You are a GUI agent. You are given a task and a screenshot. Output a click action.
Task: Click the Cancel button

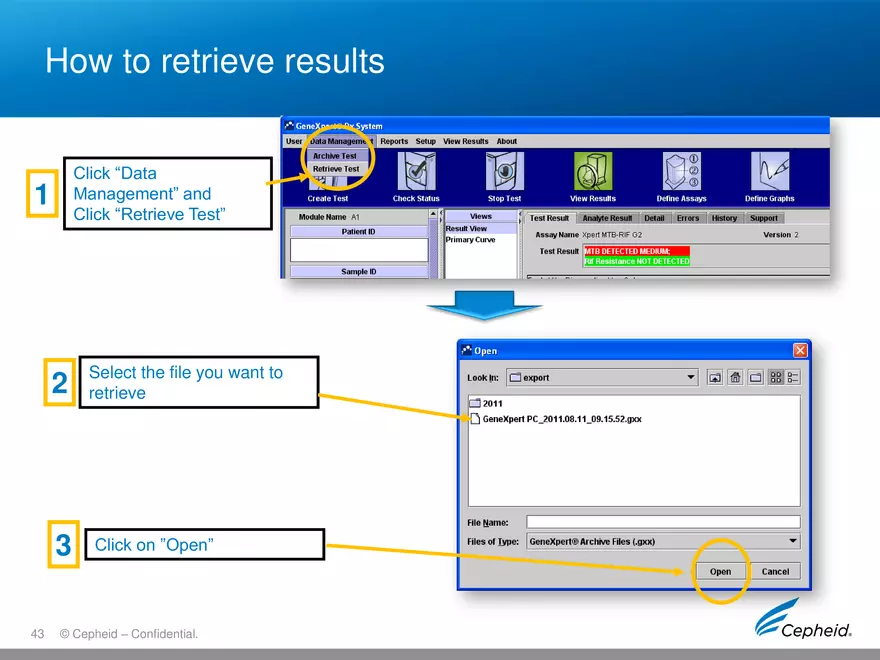pos(776,571)
